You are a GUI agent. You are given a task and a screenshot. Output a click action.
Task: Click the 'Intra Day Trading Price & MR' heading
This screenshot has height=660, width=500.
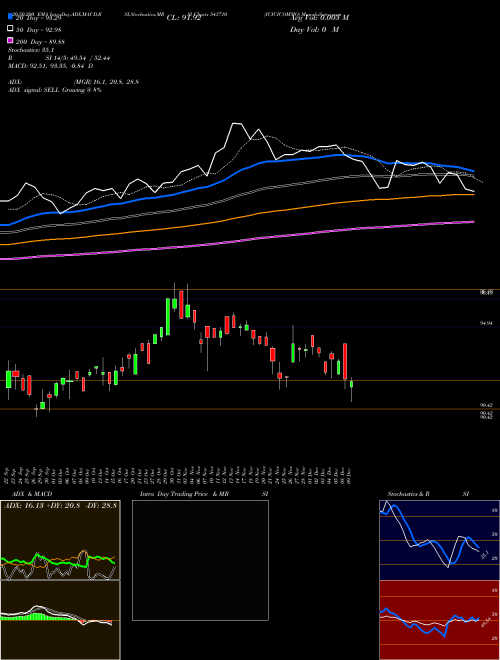(184, 494)
